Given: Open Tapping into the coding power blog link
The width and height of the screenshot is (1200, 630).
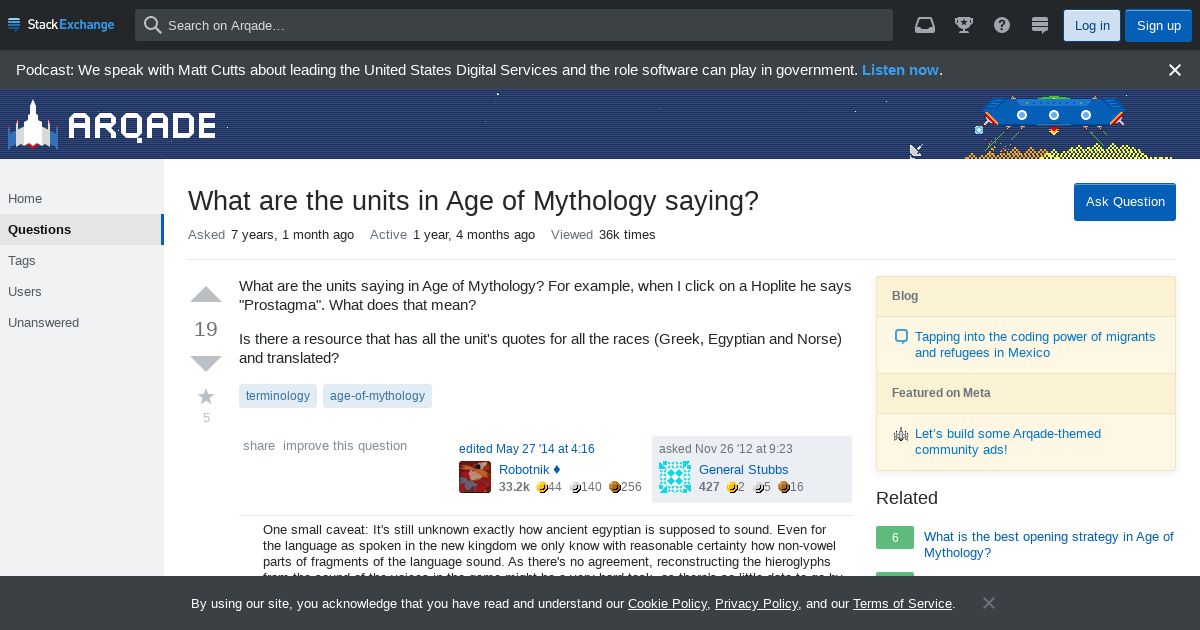Looking at the screenshot, I should [1035, 344].
